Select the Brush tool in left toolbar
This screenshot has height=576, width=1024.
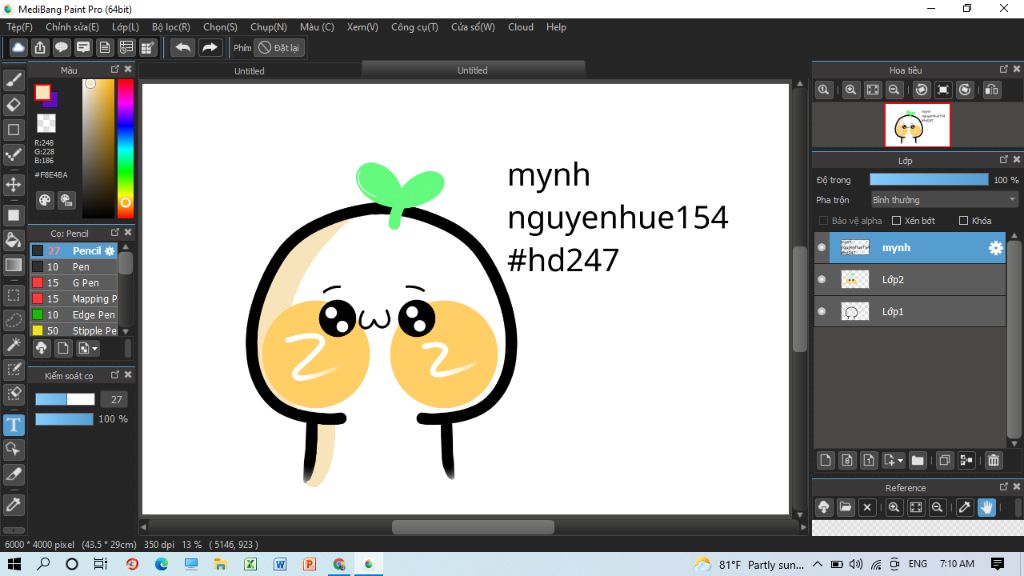click(14, 80)
